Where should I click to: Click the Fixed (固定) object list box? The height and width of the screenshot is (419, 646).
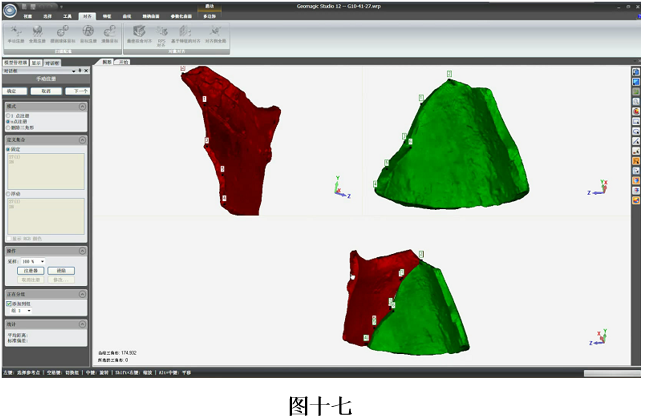(x=46, y=171)
